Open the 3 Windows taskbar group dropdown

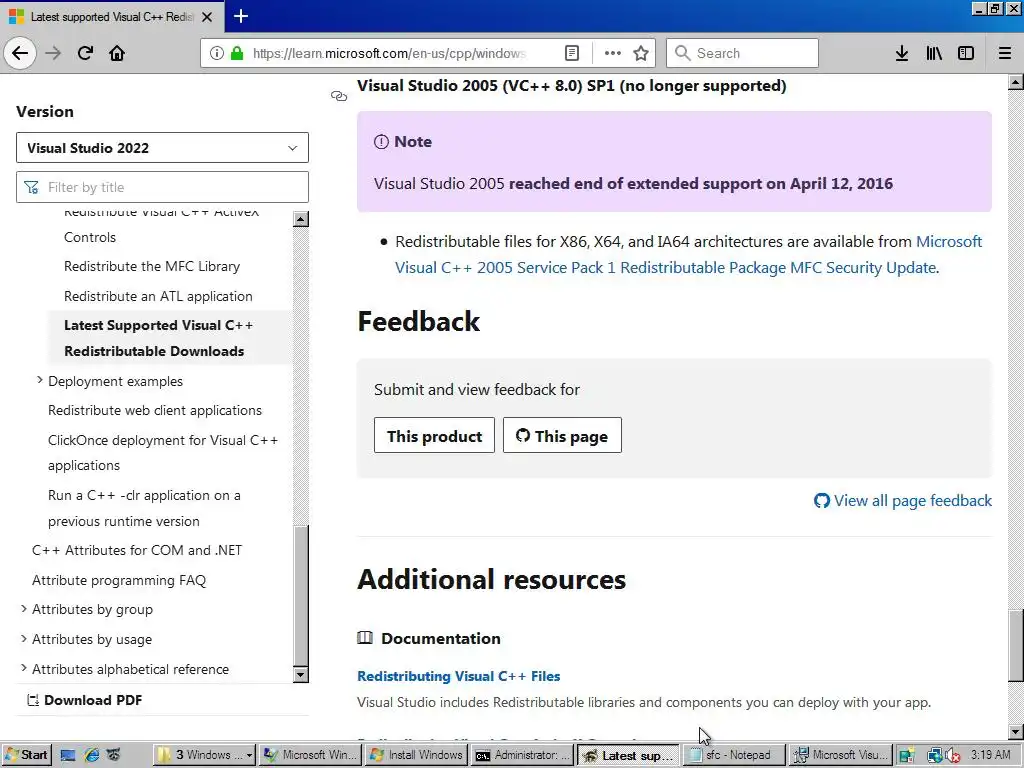[x=205, y=755]
